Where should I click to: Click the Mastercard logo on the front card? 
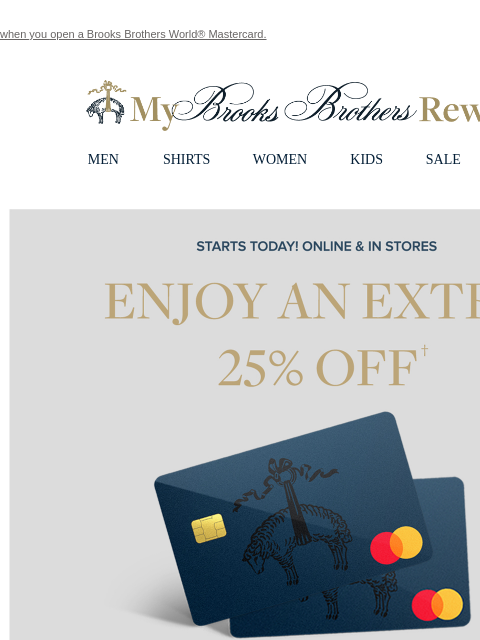tap(396, 545)
